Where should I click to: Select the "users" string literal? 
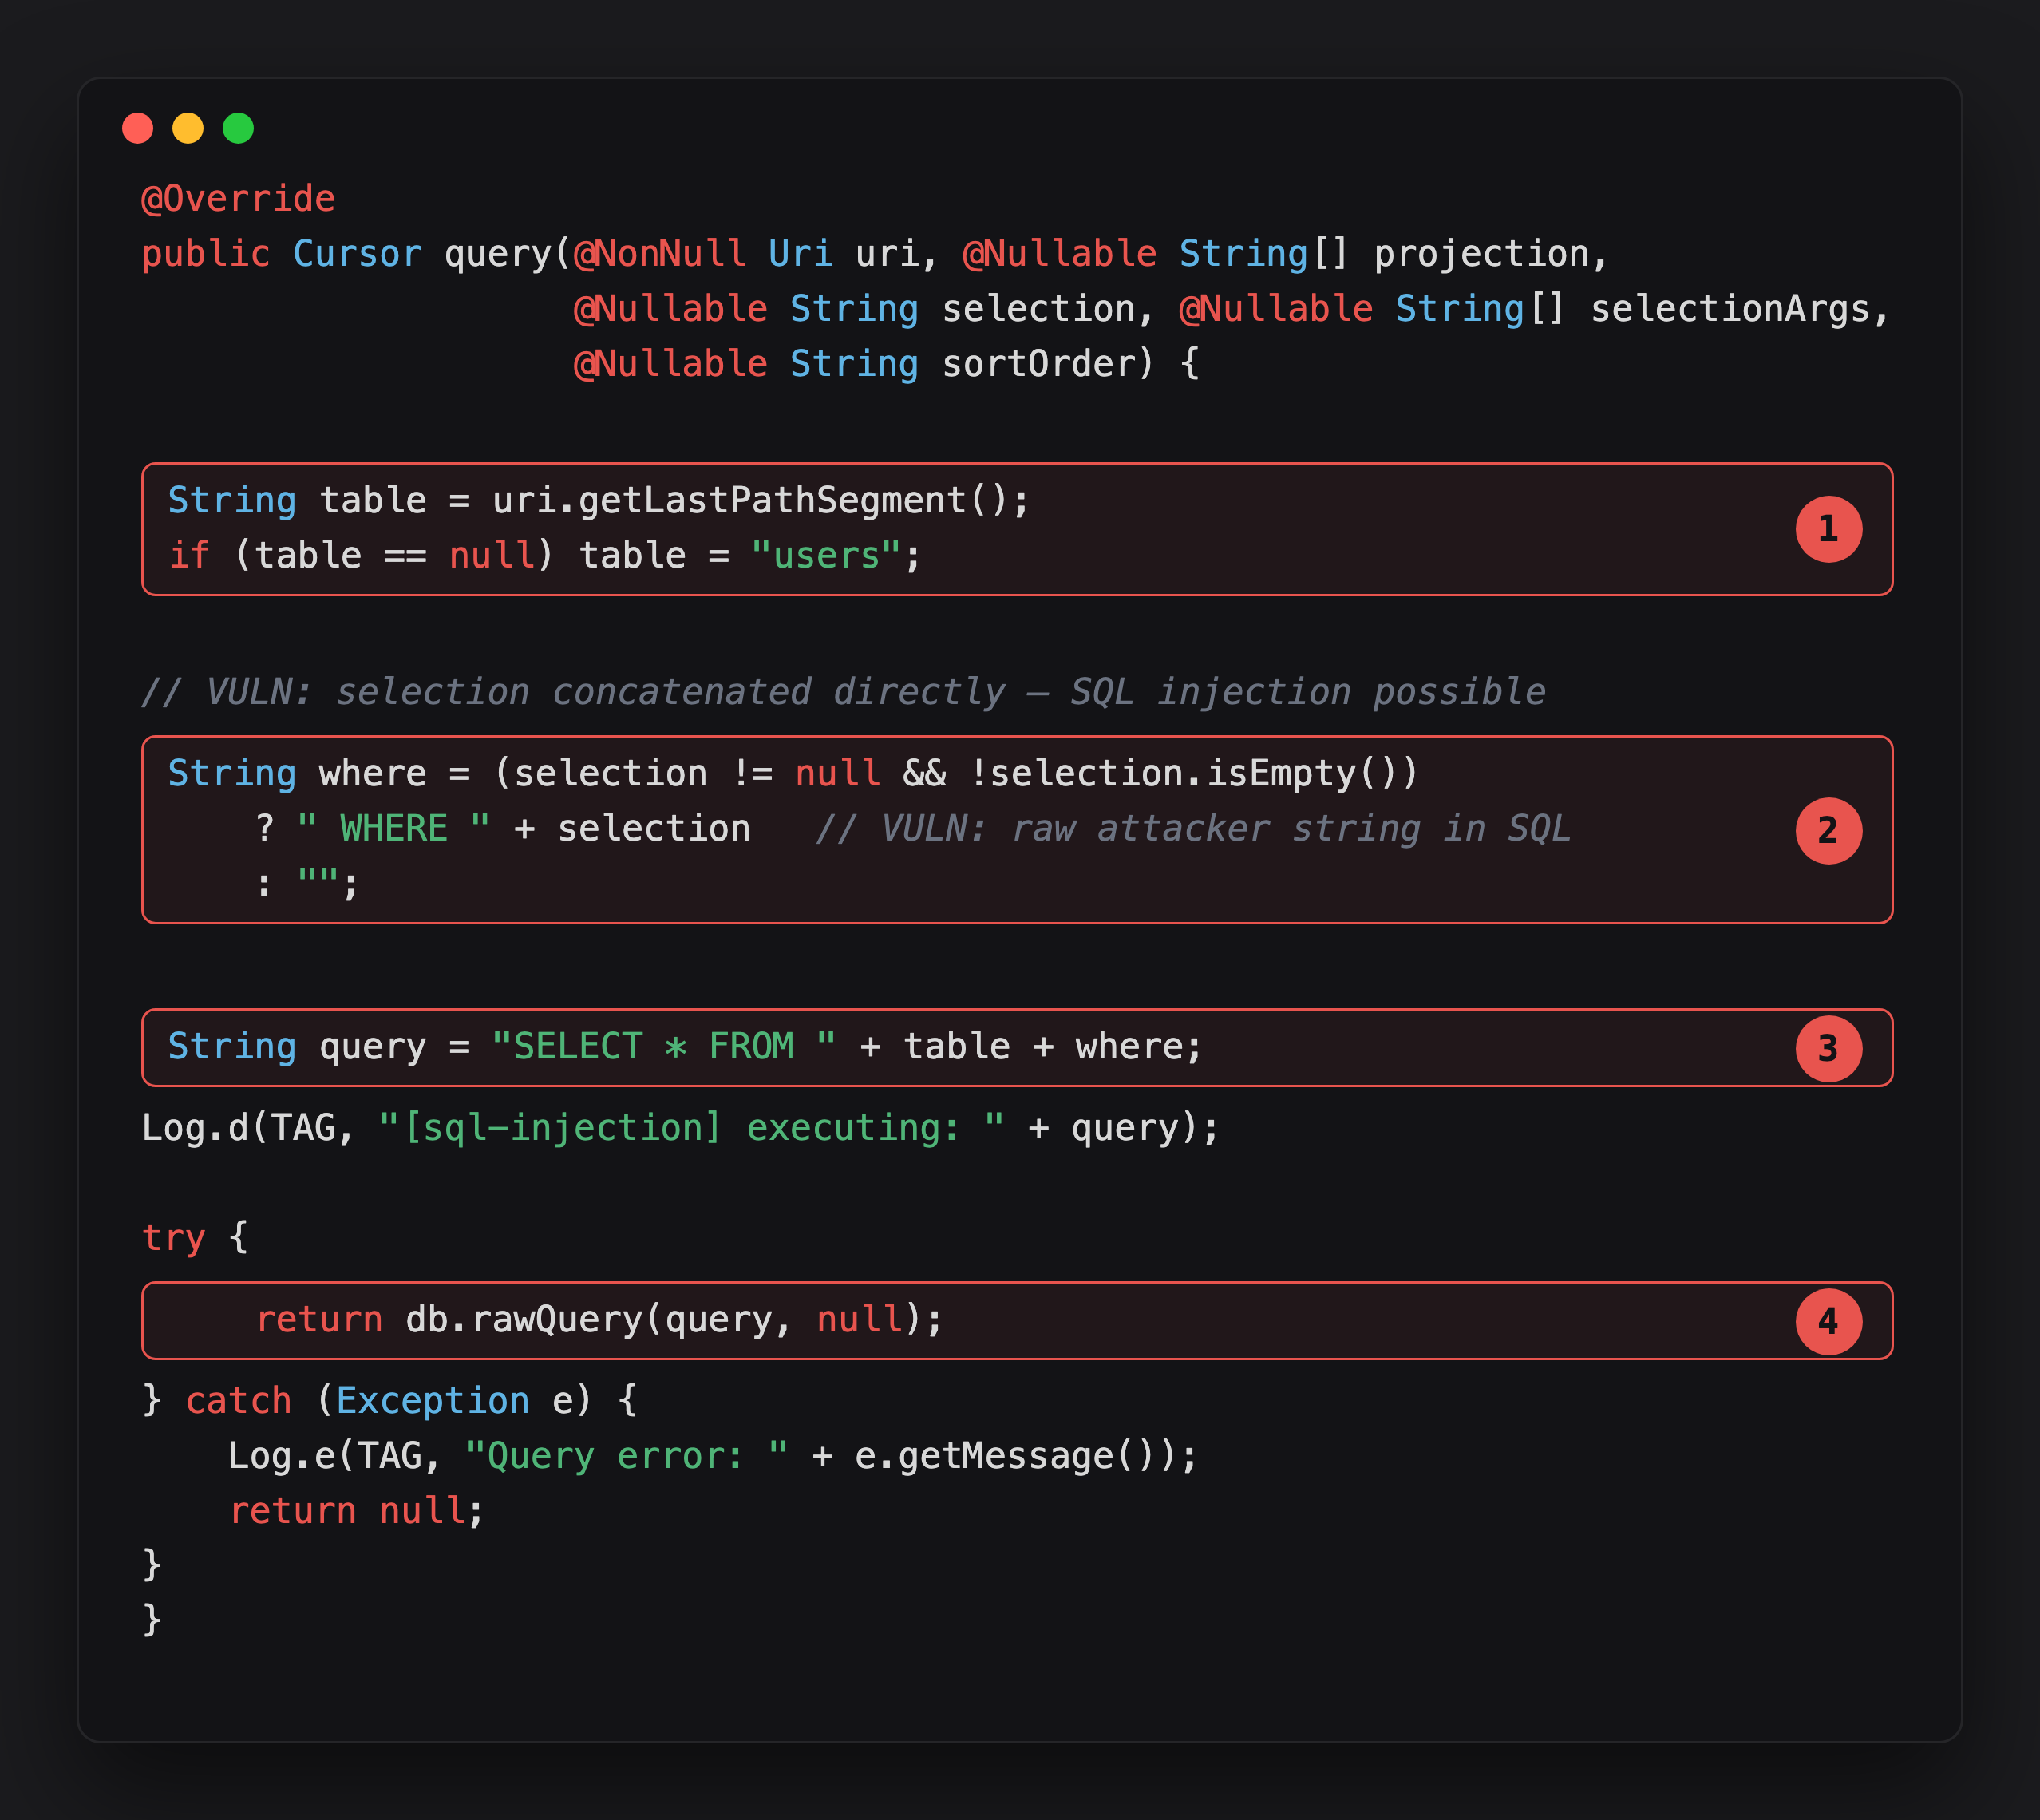(x=826, y=555)
